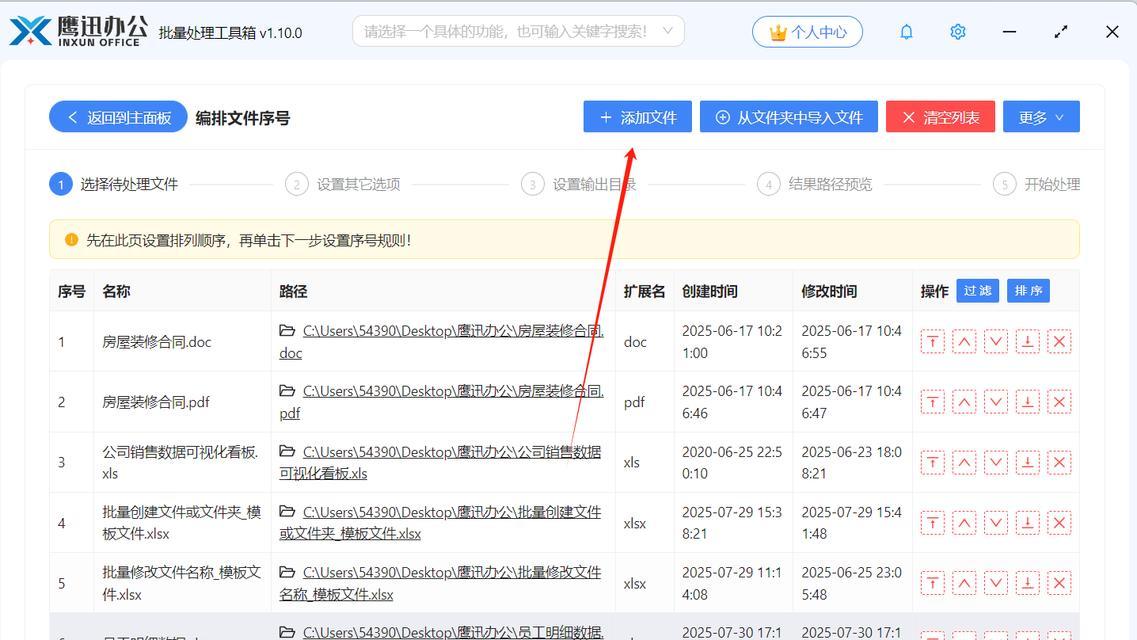Screen dimensions: 1137x640
Task: Move 房屋装修合同.doc up one row
Action: click(964, 341)
